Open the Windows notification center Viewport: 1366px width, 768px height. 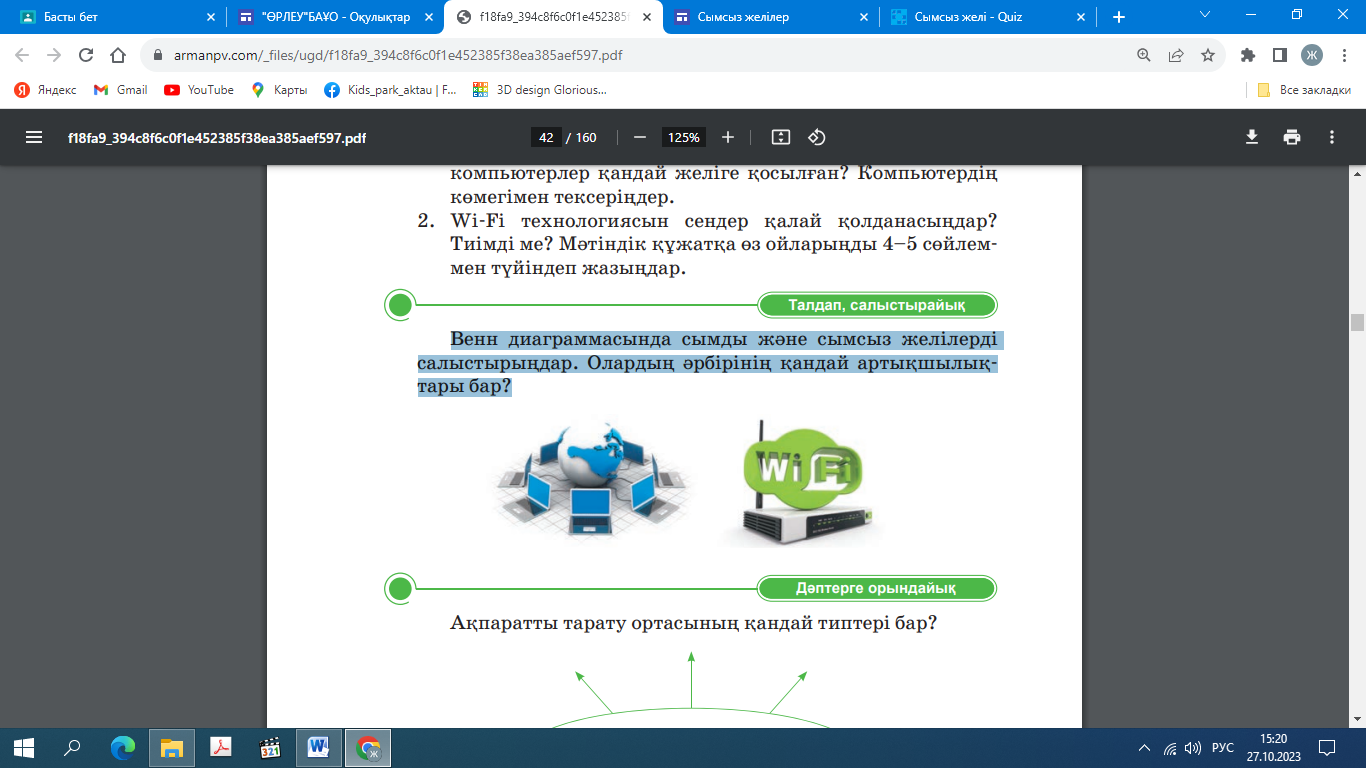(x=1327, y=747)
